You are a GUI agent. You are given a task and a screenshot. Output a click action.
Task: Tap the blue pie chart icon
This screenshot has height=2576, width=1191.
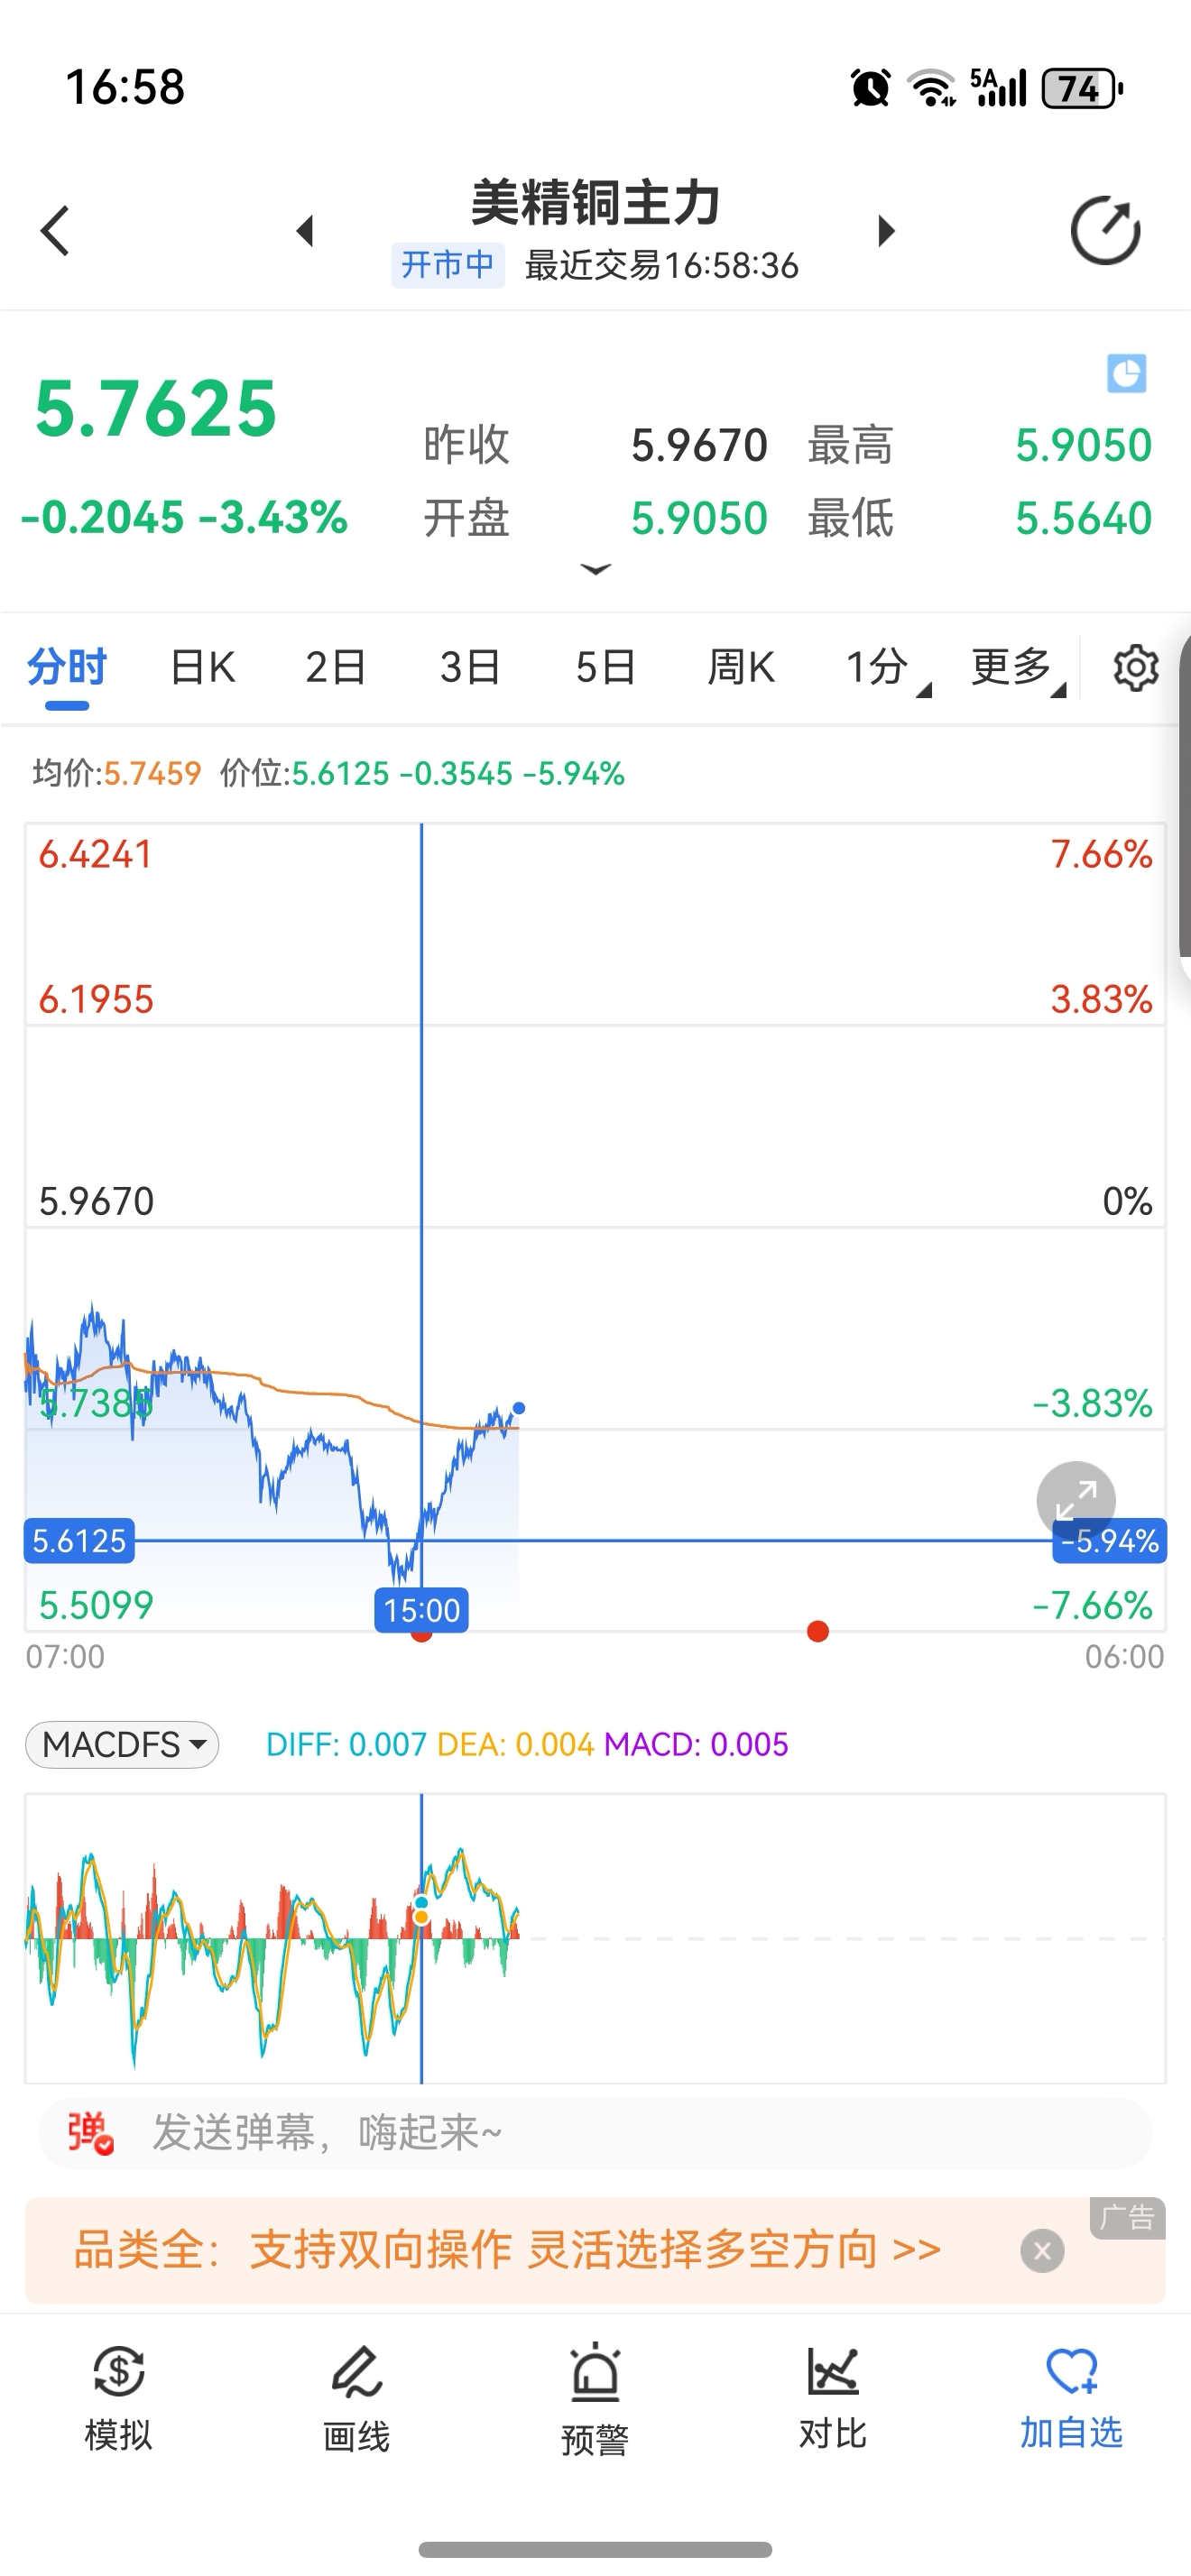tap(1127, 374)
